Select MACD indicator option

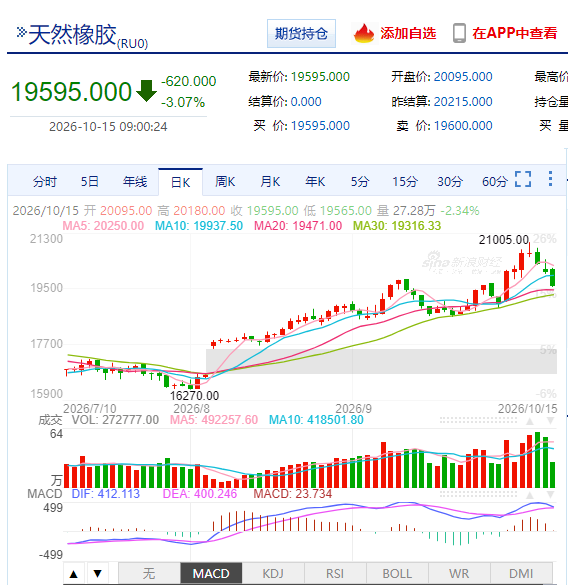tap(211, 573)
